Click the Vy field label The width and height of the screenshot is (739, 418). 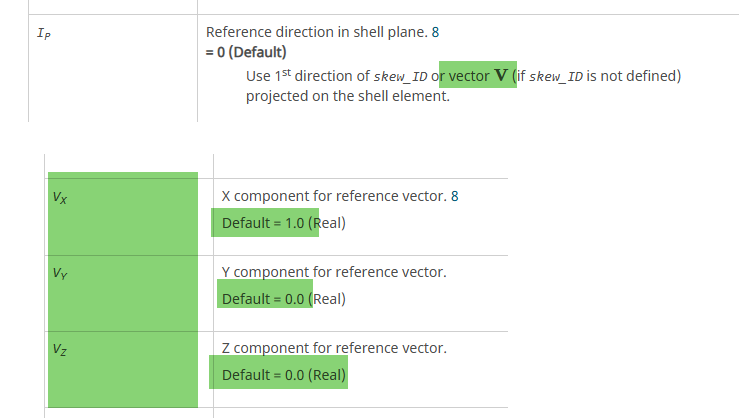pos(61,273)
